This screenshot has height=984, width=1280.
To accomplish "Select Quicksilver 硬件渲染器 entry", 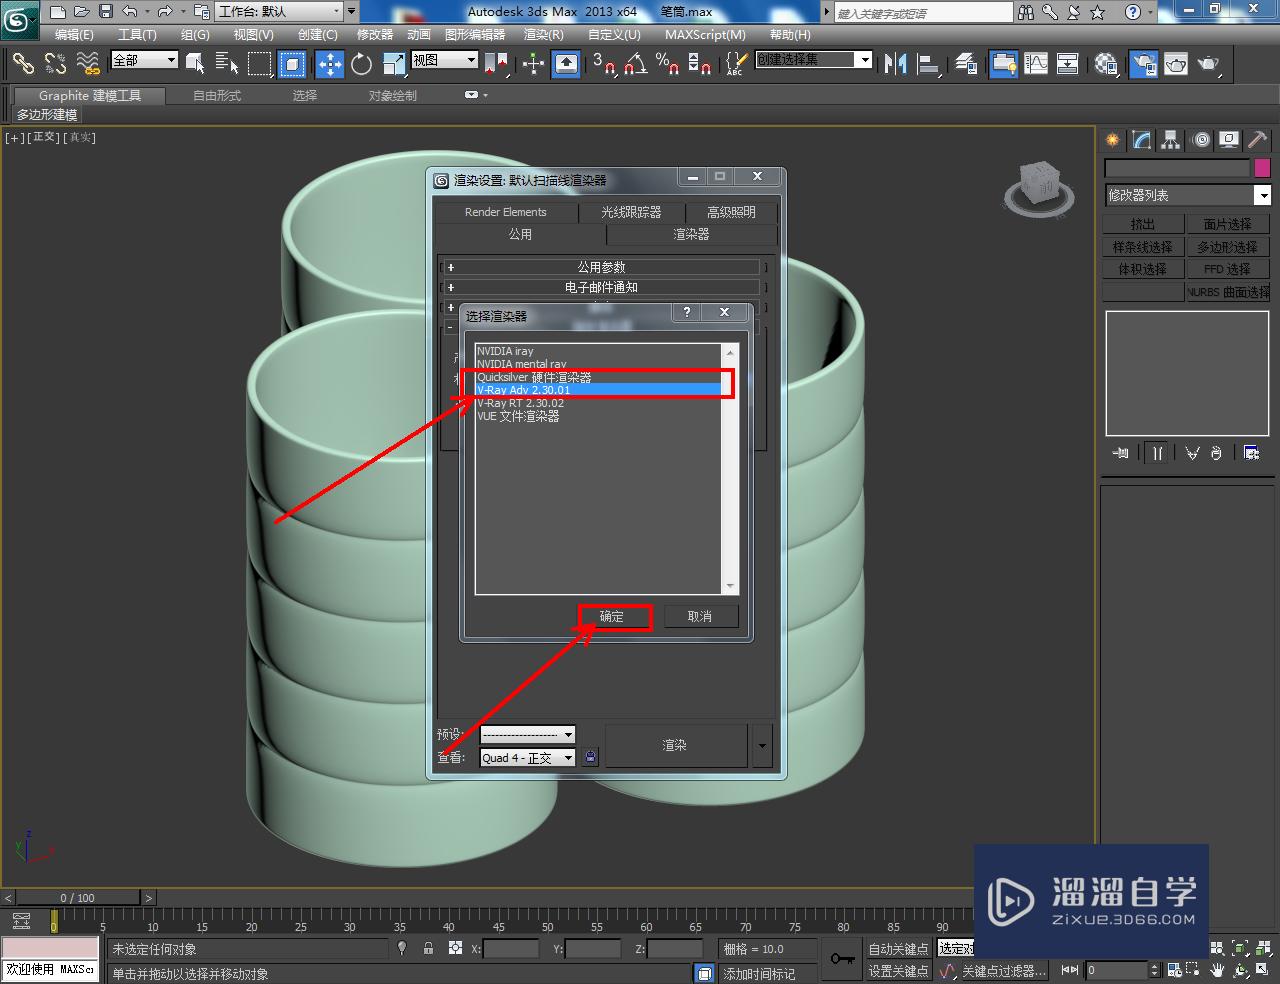I will (598, 377).
